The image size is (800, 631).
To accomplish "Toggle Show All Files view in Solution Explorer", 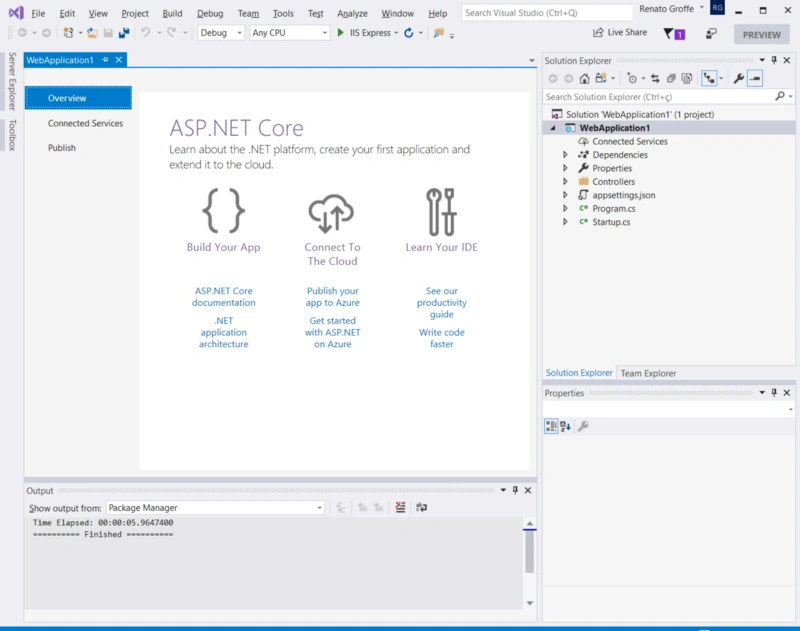I will point(687,79).
